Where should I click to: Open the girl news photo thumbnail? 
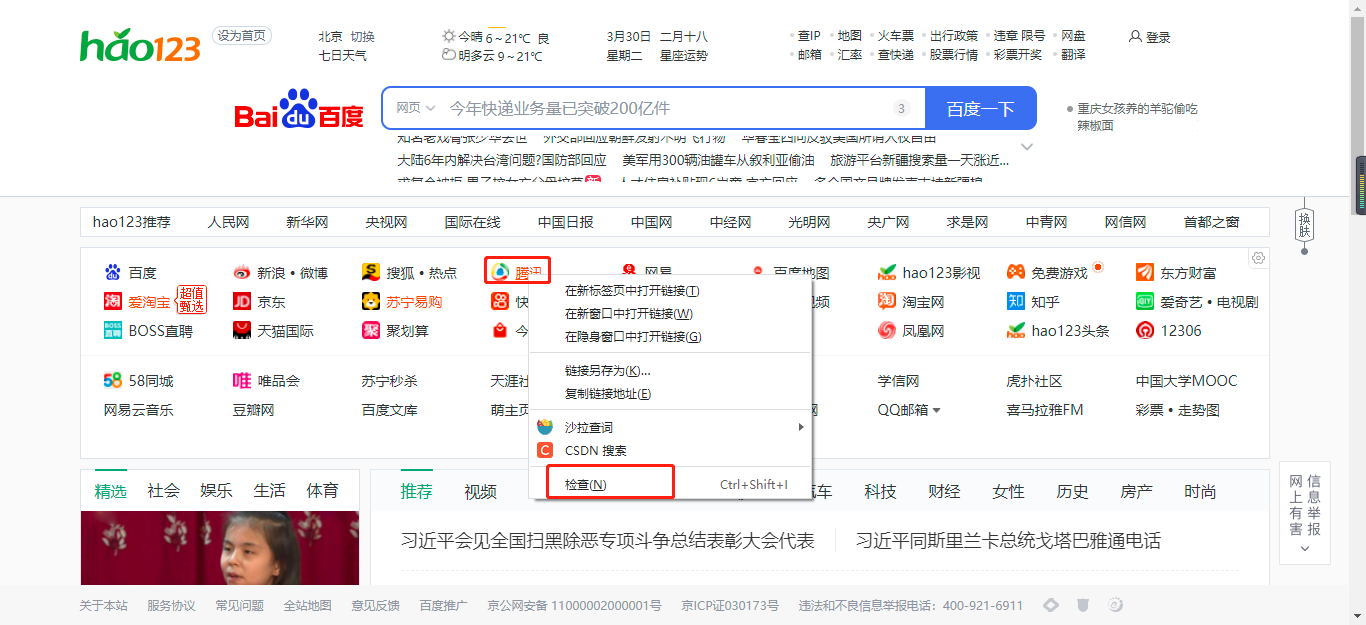coord(220,548)
